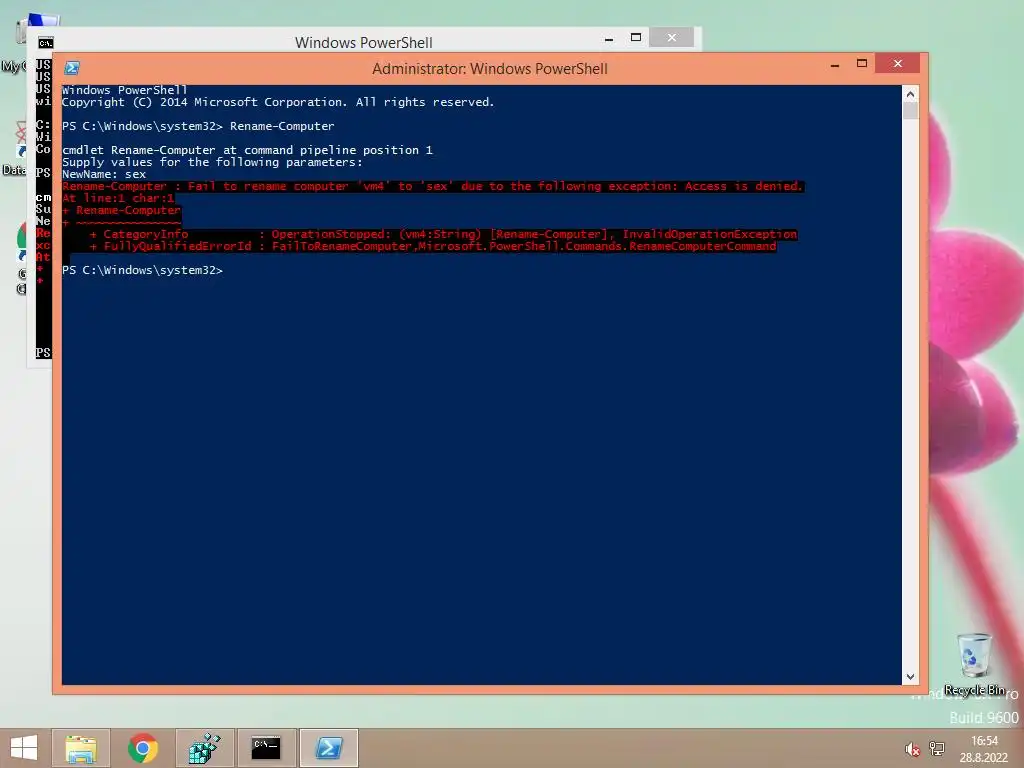This screenshot has height=768, width=1024.
Task: Switch to the Command Prompt taskbar item
Action: (266, 748)
